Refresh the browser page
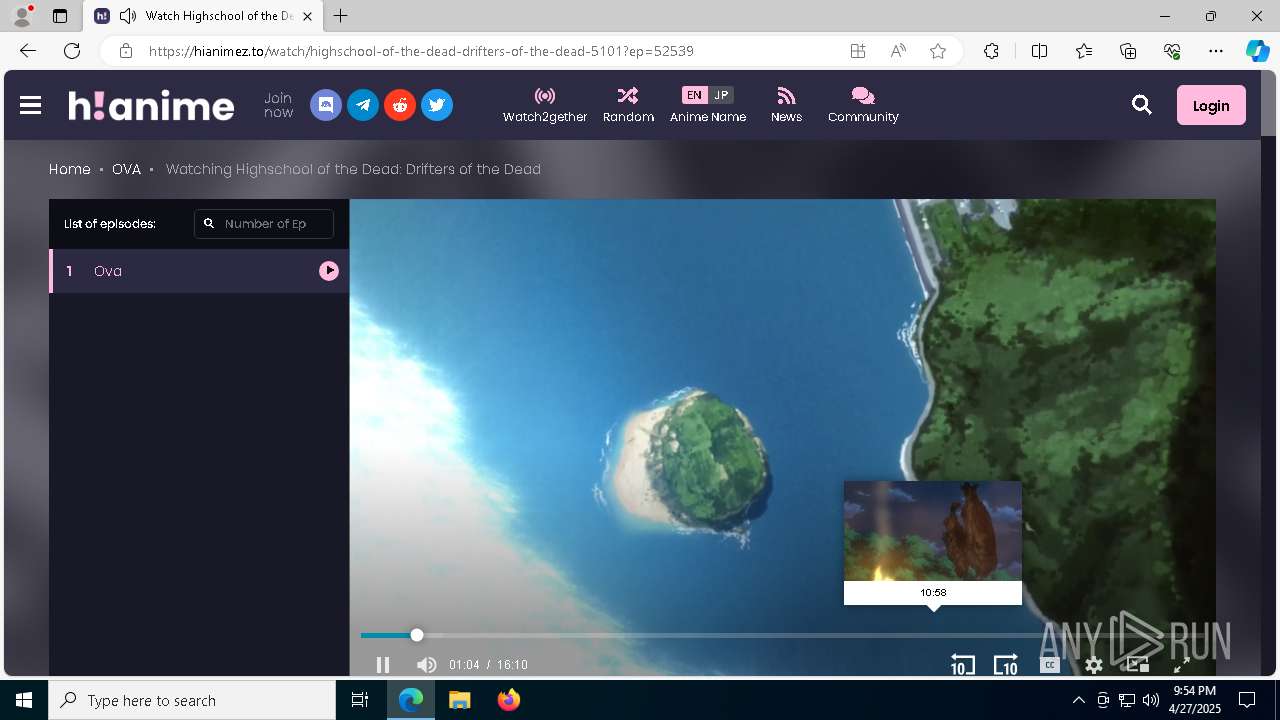Viewport: 1280px width, 720px height. (x=72, y=51)
